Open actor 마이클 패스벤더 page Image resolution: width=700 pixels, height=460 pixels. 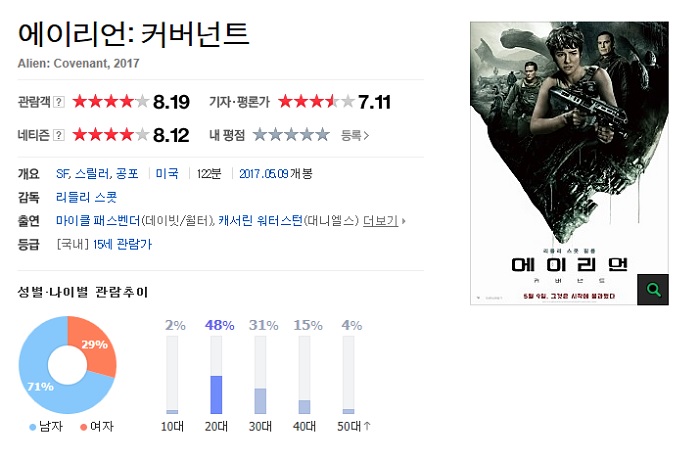pos(98,221)
